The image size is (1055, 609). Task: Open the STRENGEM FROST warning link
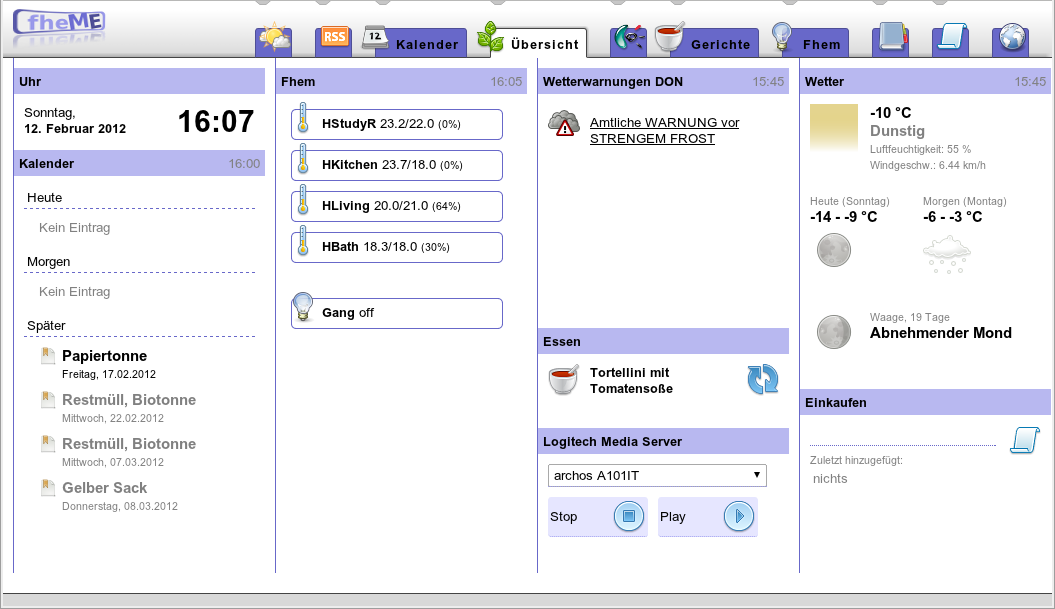pos(664,131)
